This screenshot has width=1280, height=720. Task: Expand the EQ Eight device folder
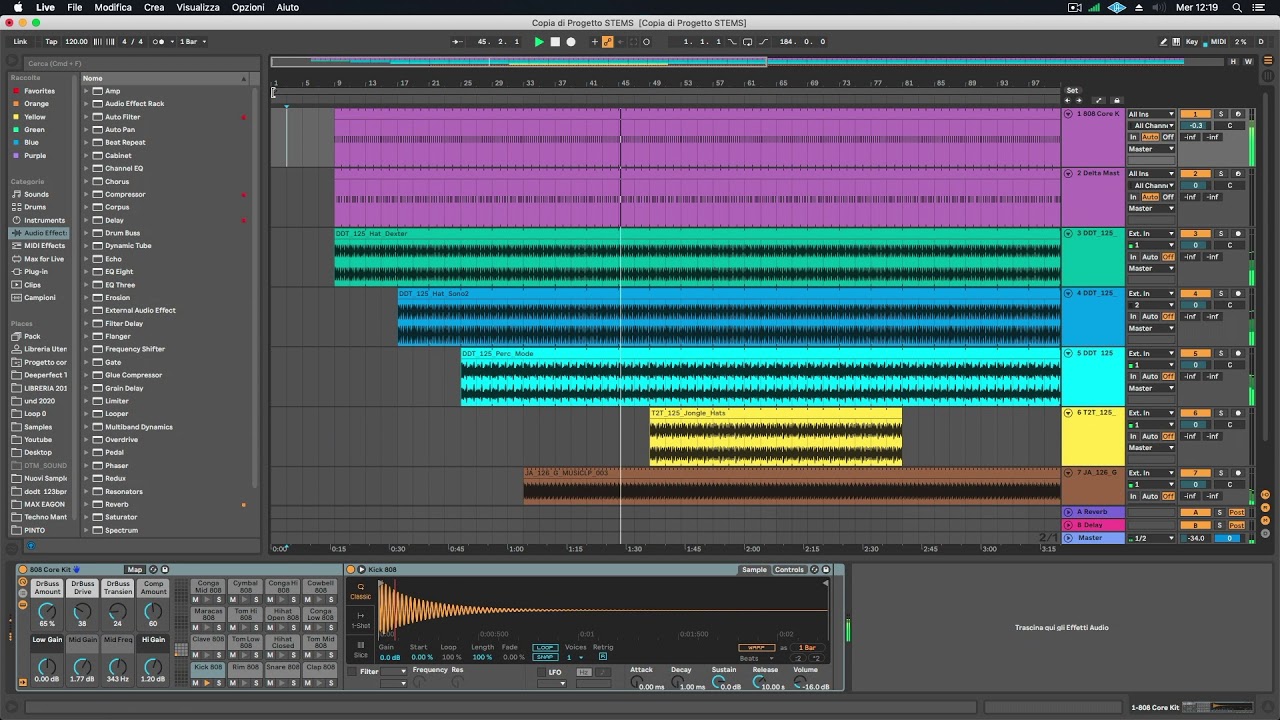click(86, 272)
